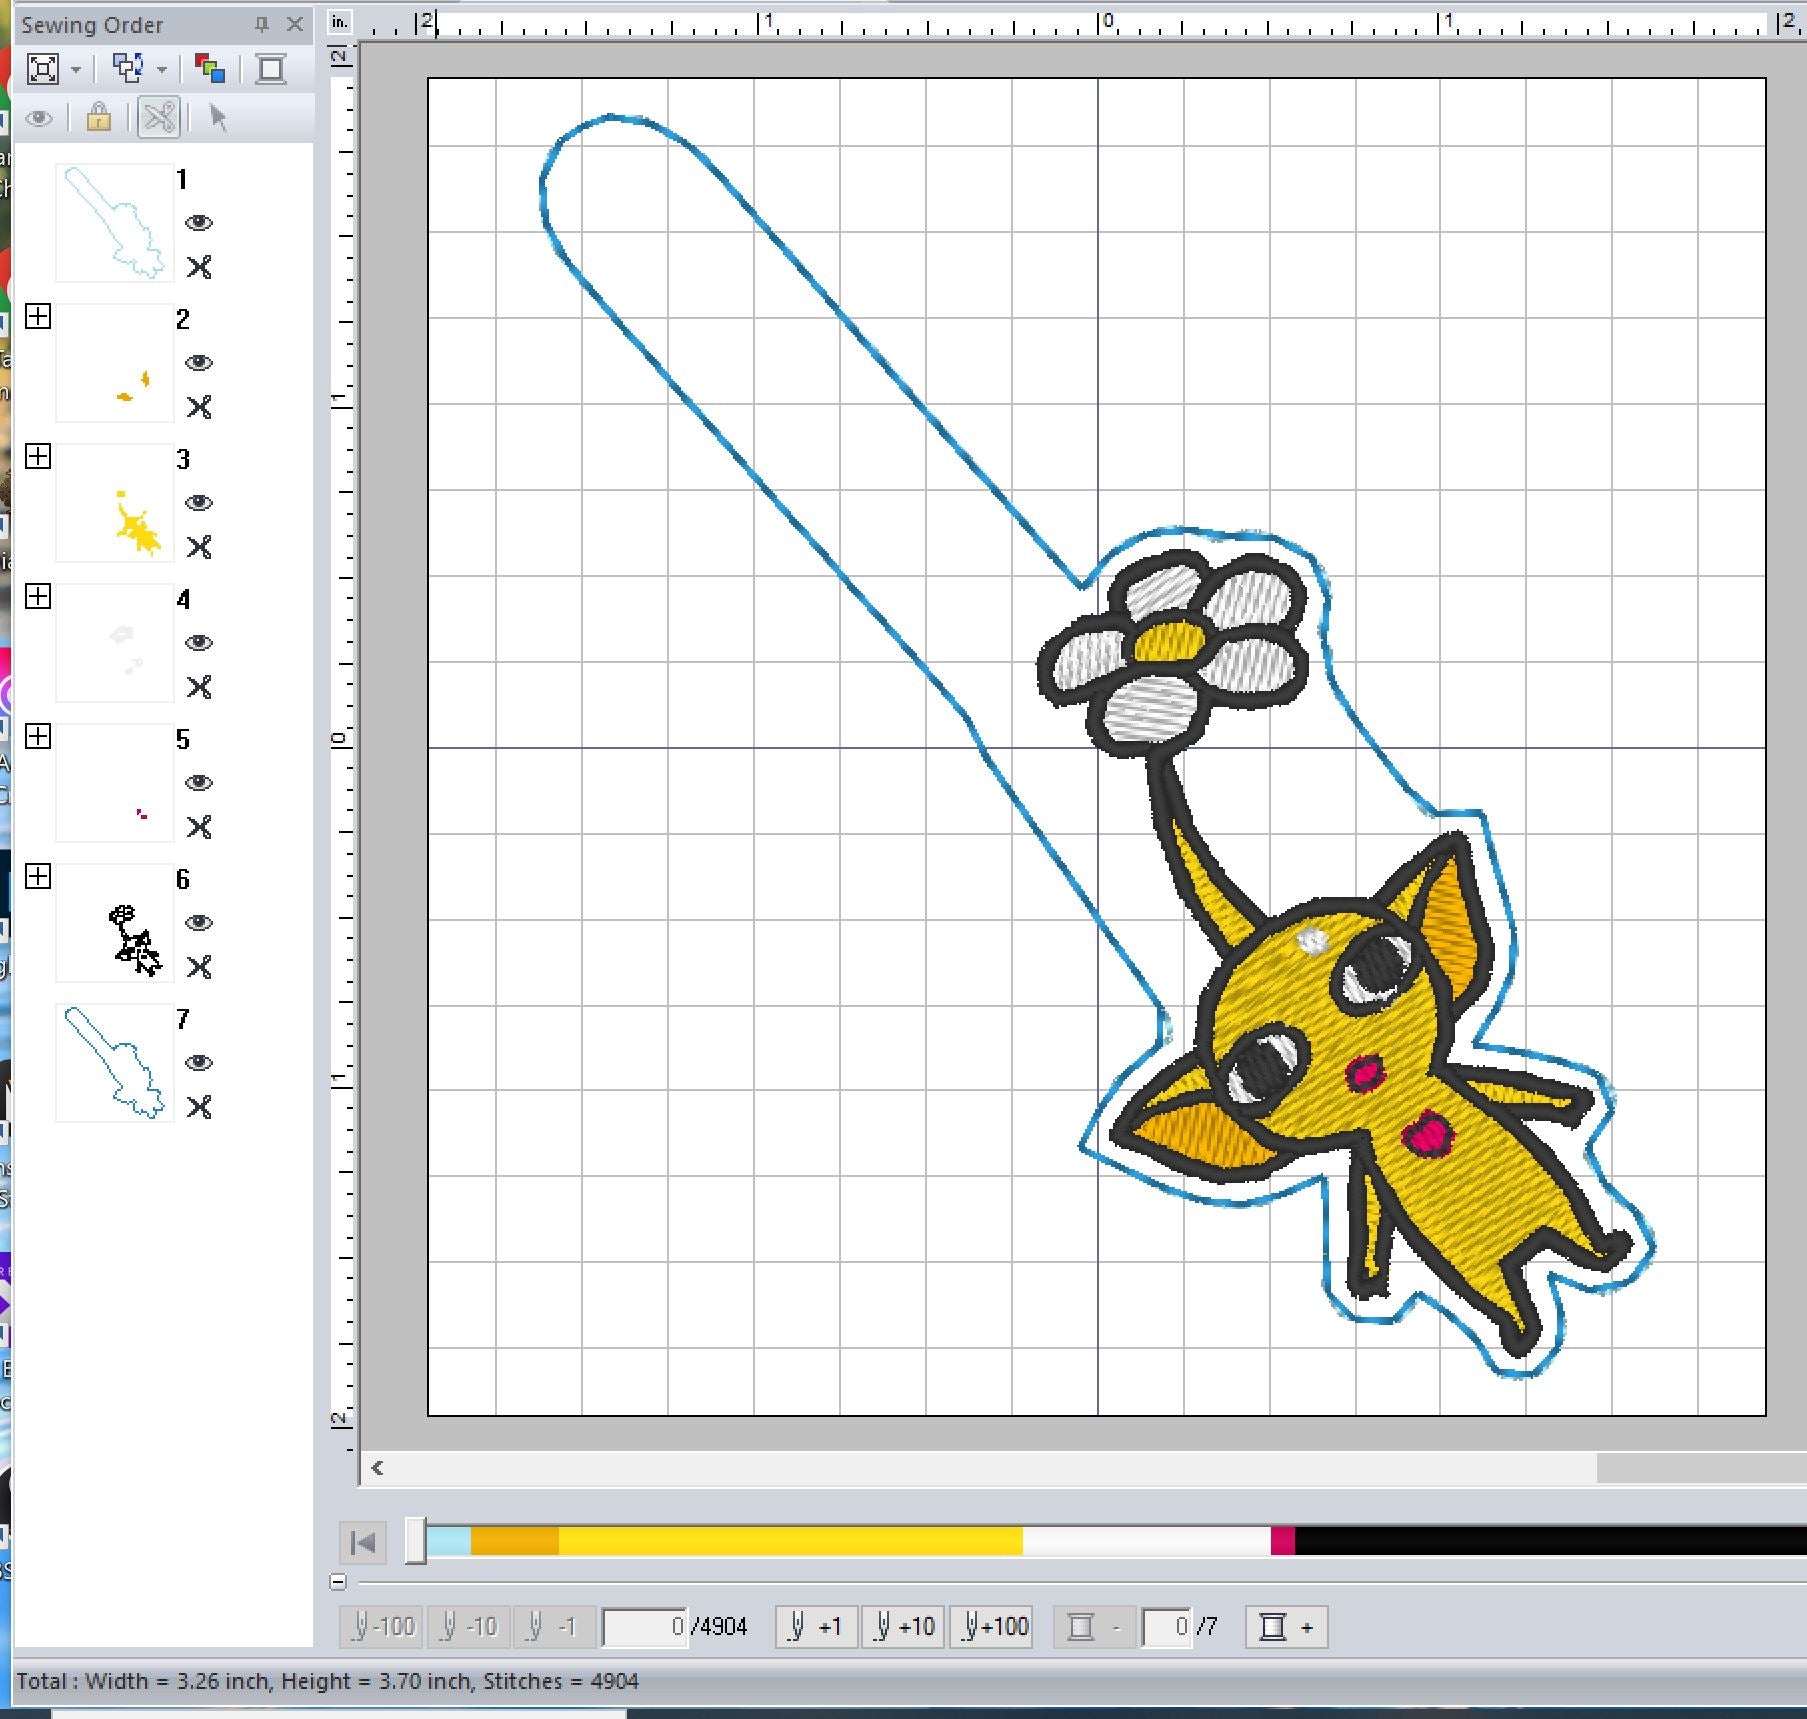
Task: Expand sewing step 4 group
Action: coord(38,597)
